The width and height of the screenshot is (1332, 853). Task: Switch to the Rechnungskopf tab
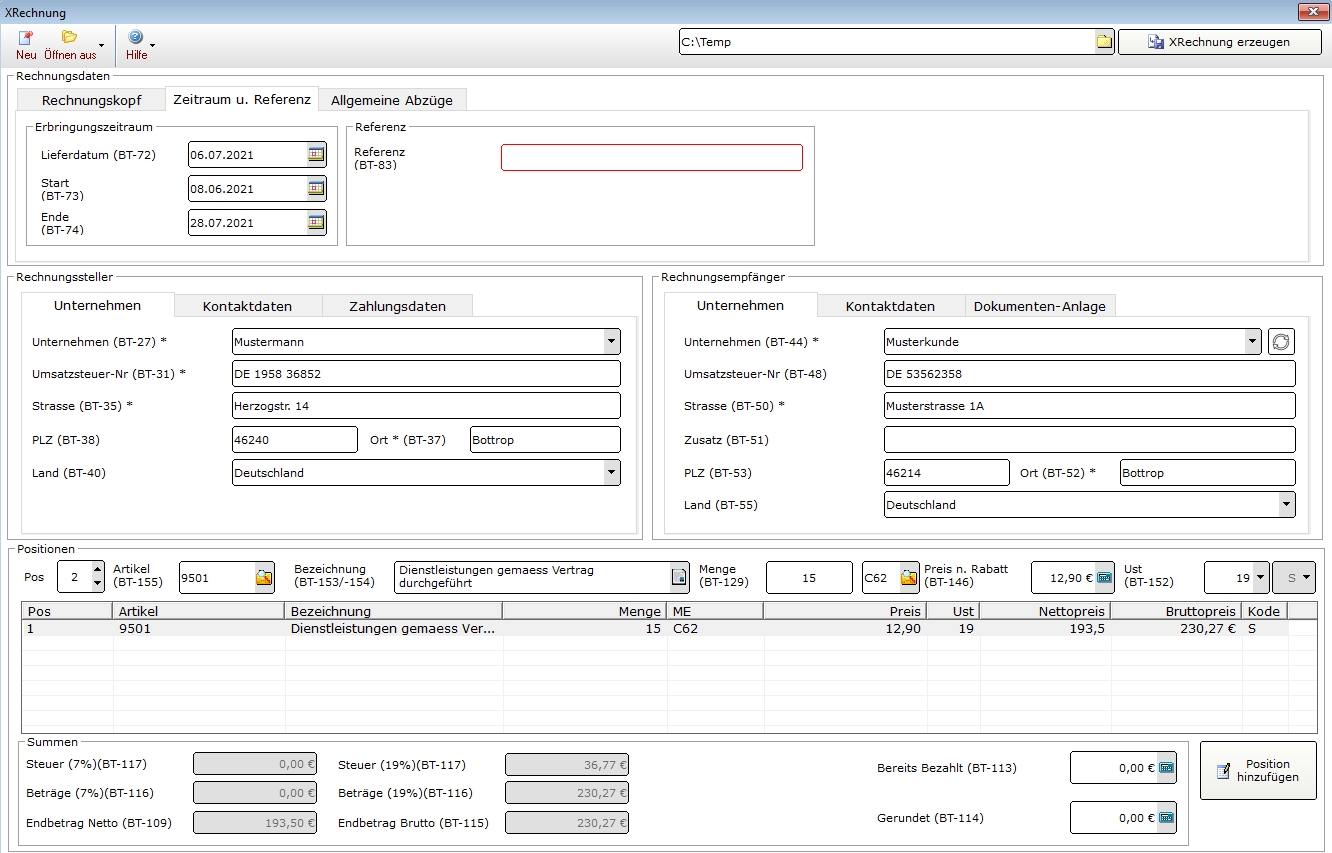(91, 100)
